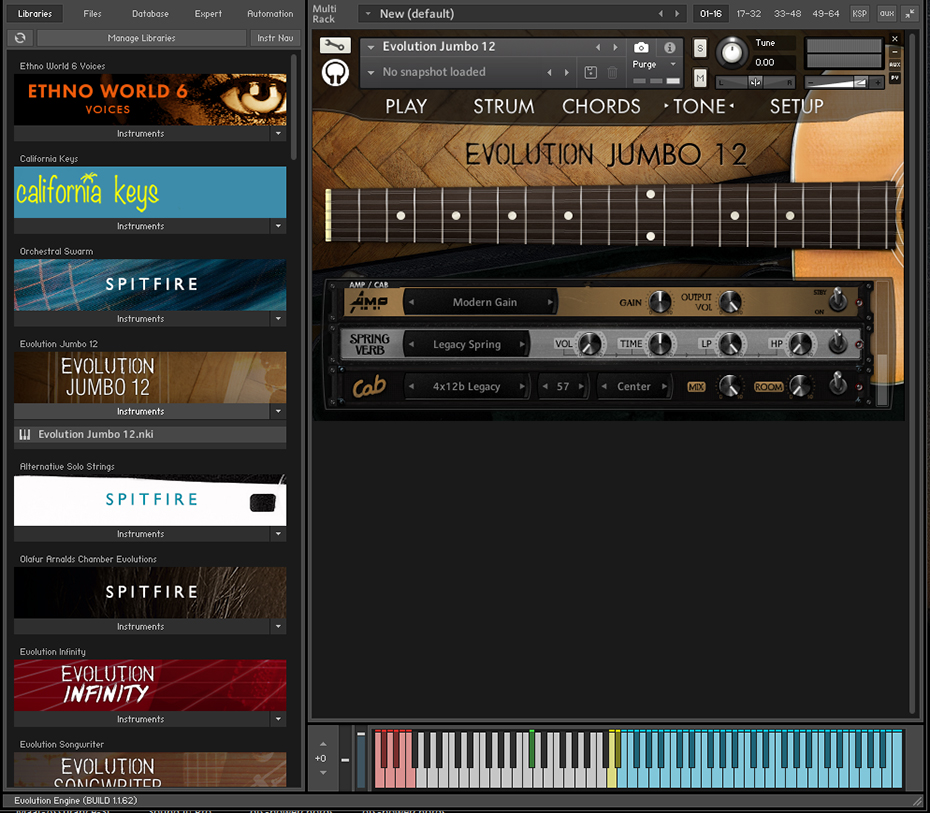Click the Evolution Infinity library banner

[150, 685]
